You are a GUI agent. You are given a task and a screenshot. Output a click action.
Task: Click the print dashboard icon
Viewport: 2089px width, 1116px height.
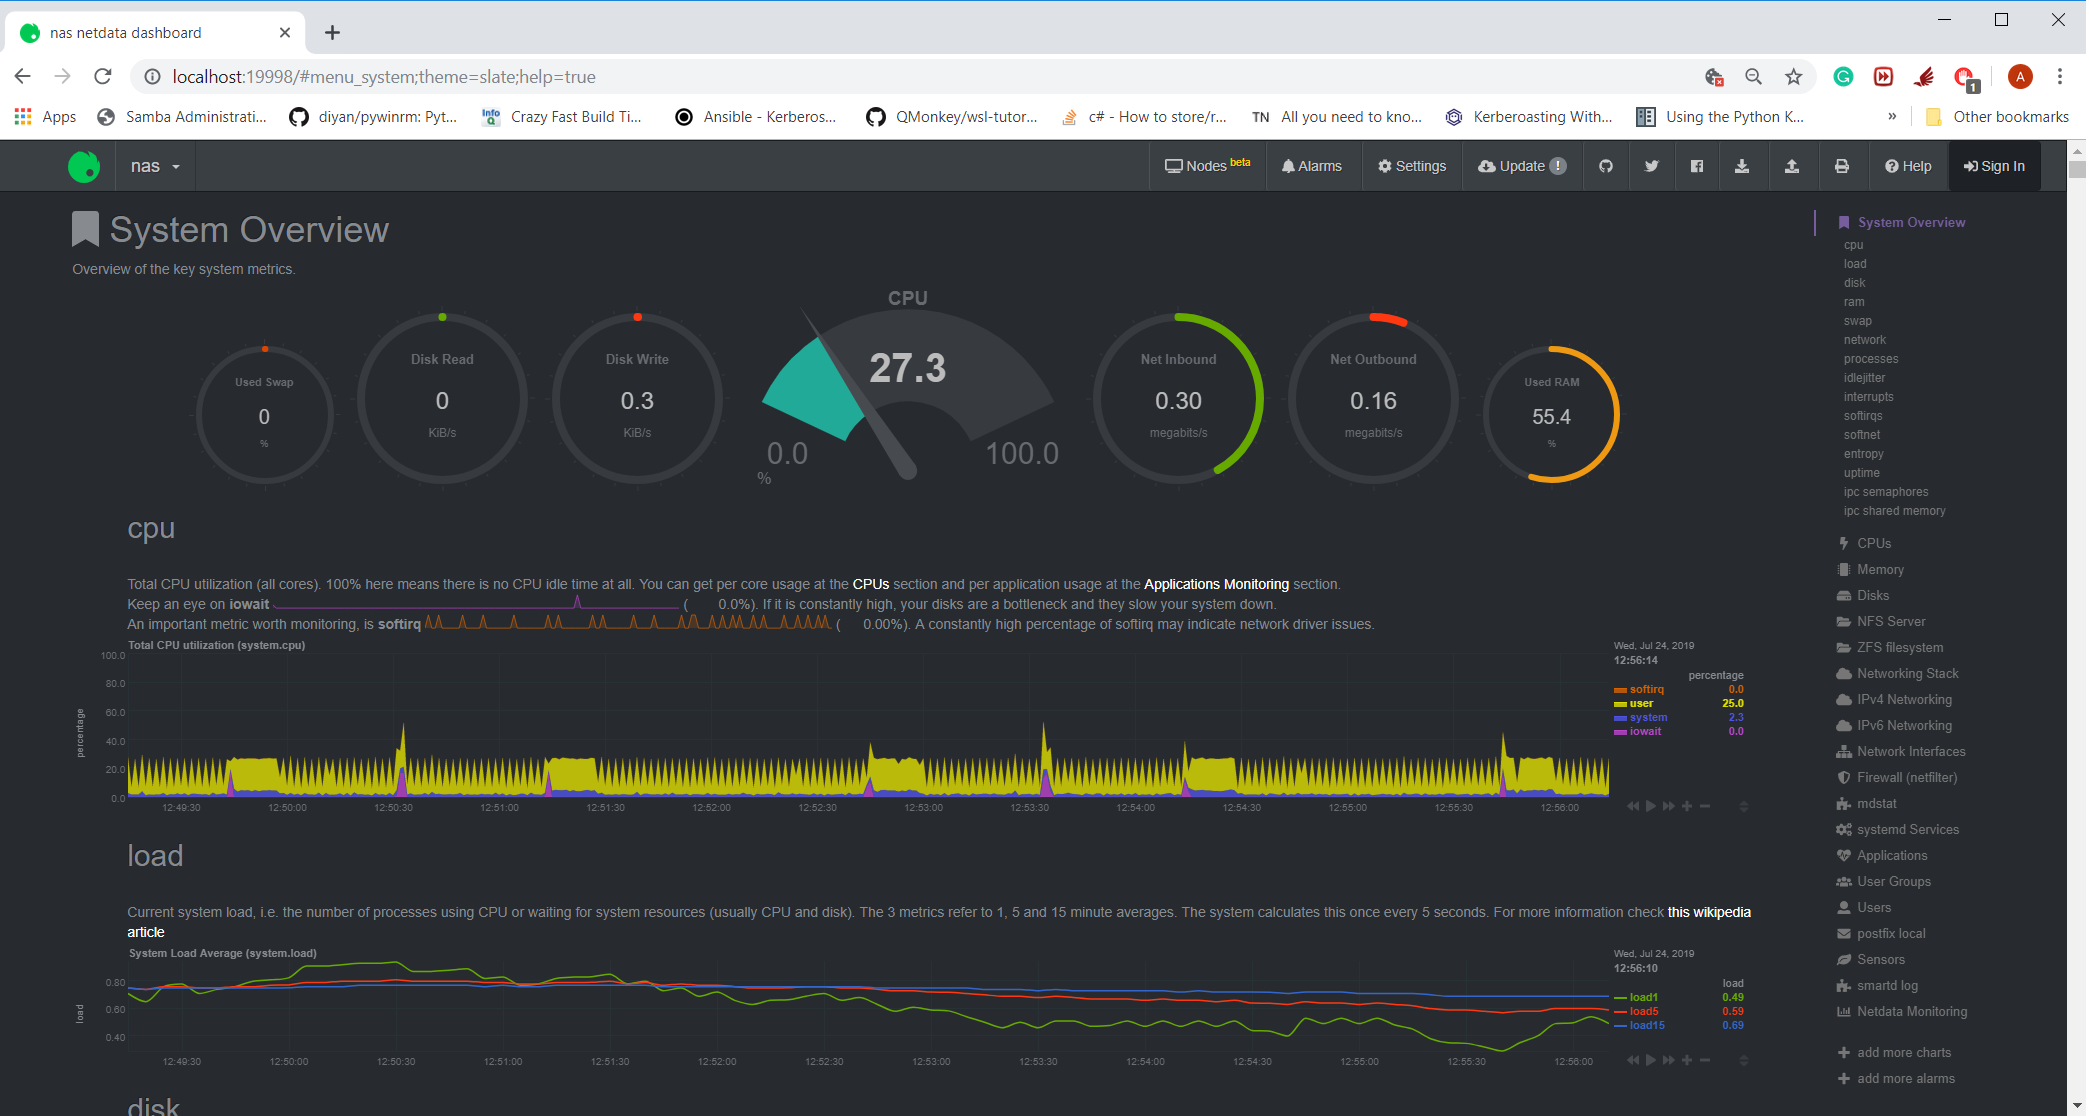click(1843, 166)
